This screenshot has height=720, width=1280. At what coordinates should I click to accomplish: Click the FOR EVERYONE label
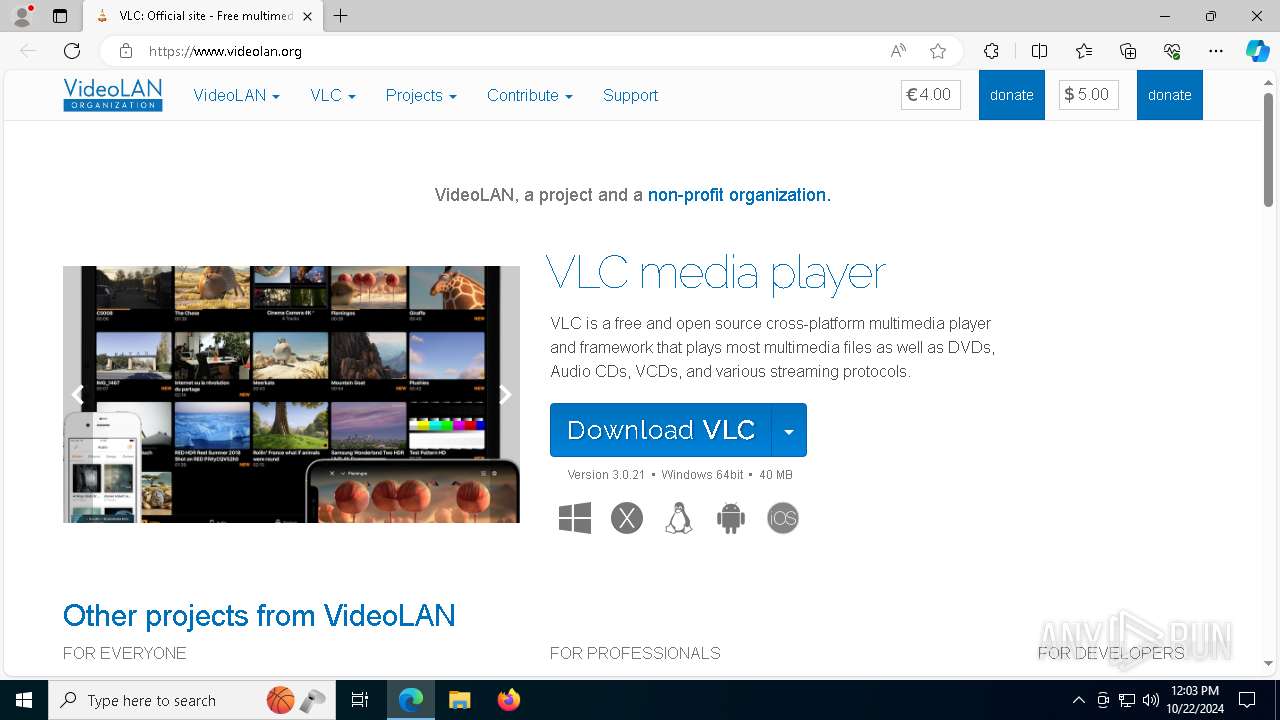point(125,653)
